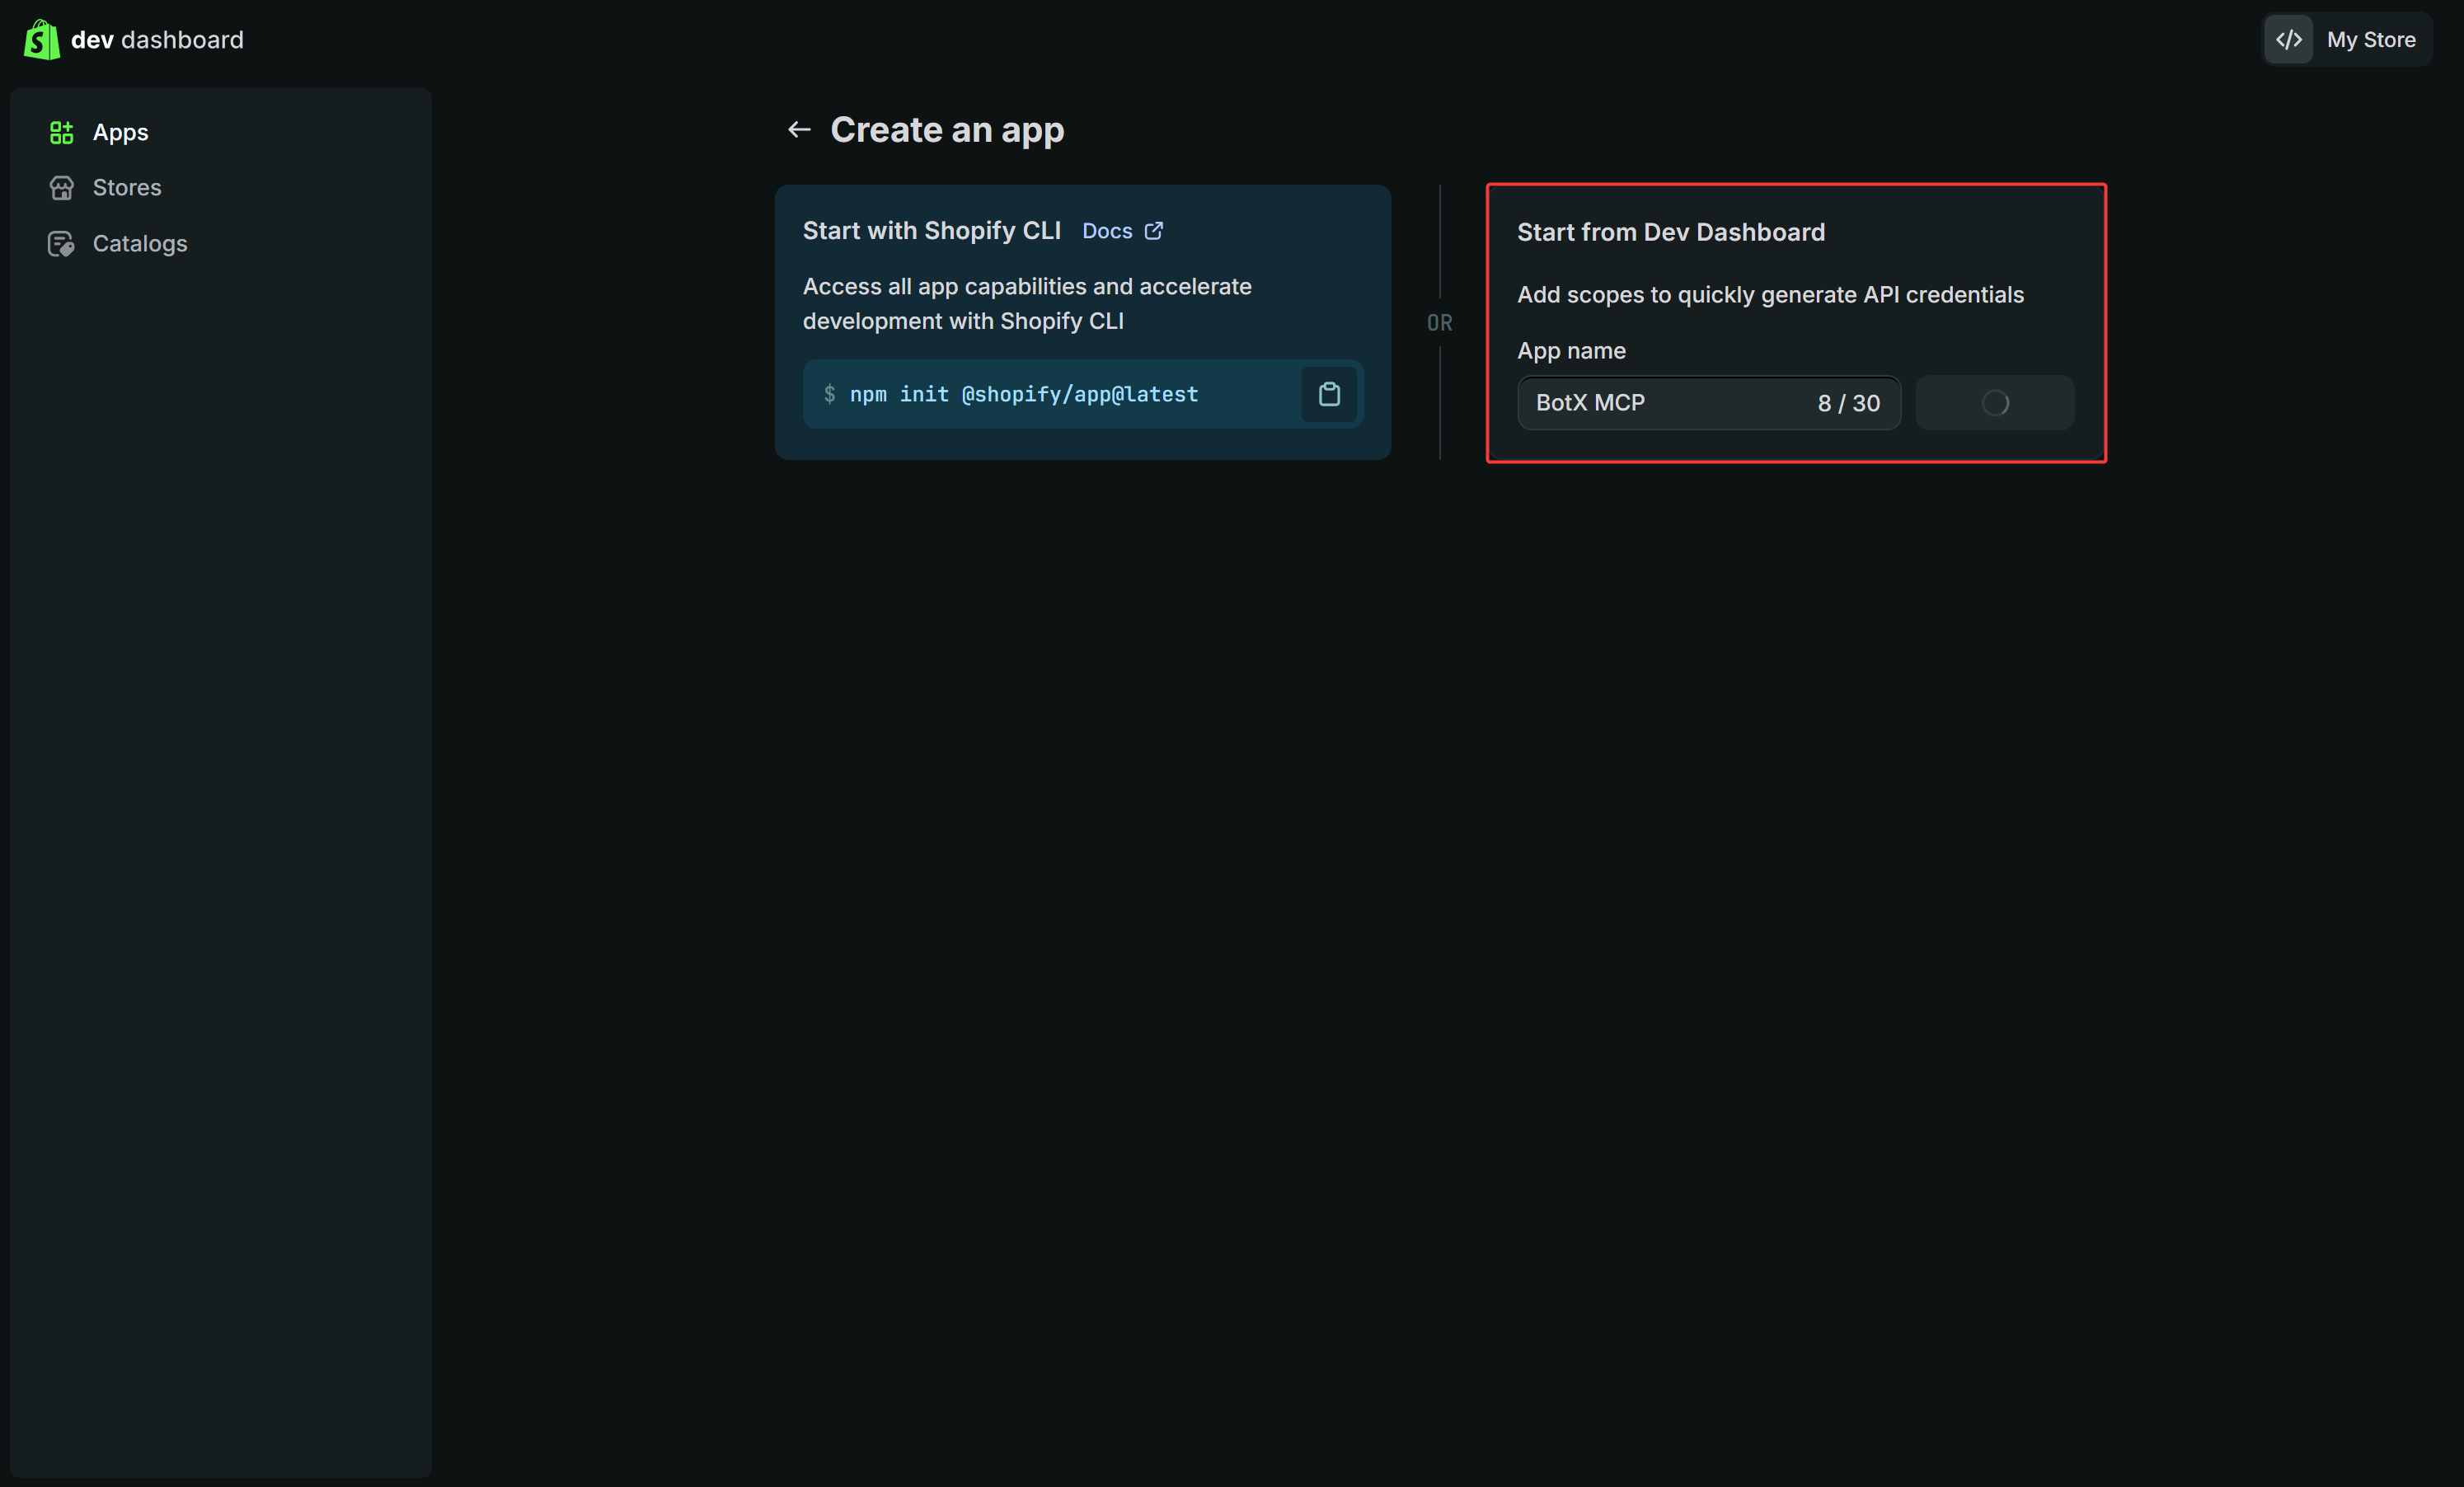Screen dimensions: 2464x1487
Task: Focus the App name input field
Action: (x=1709, y=403)
